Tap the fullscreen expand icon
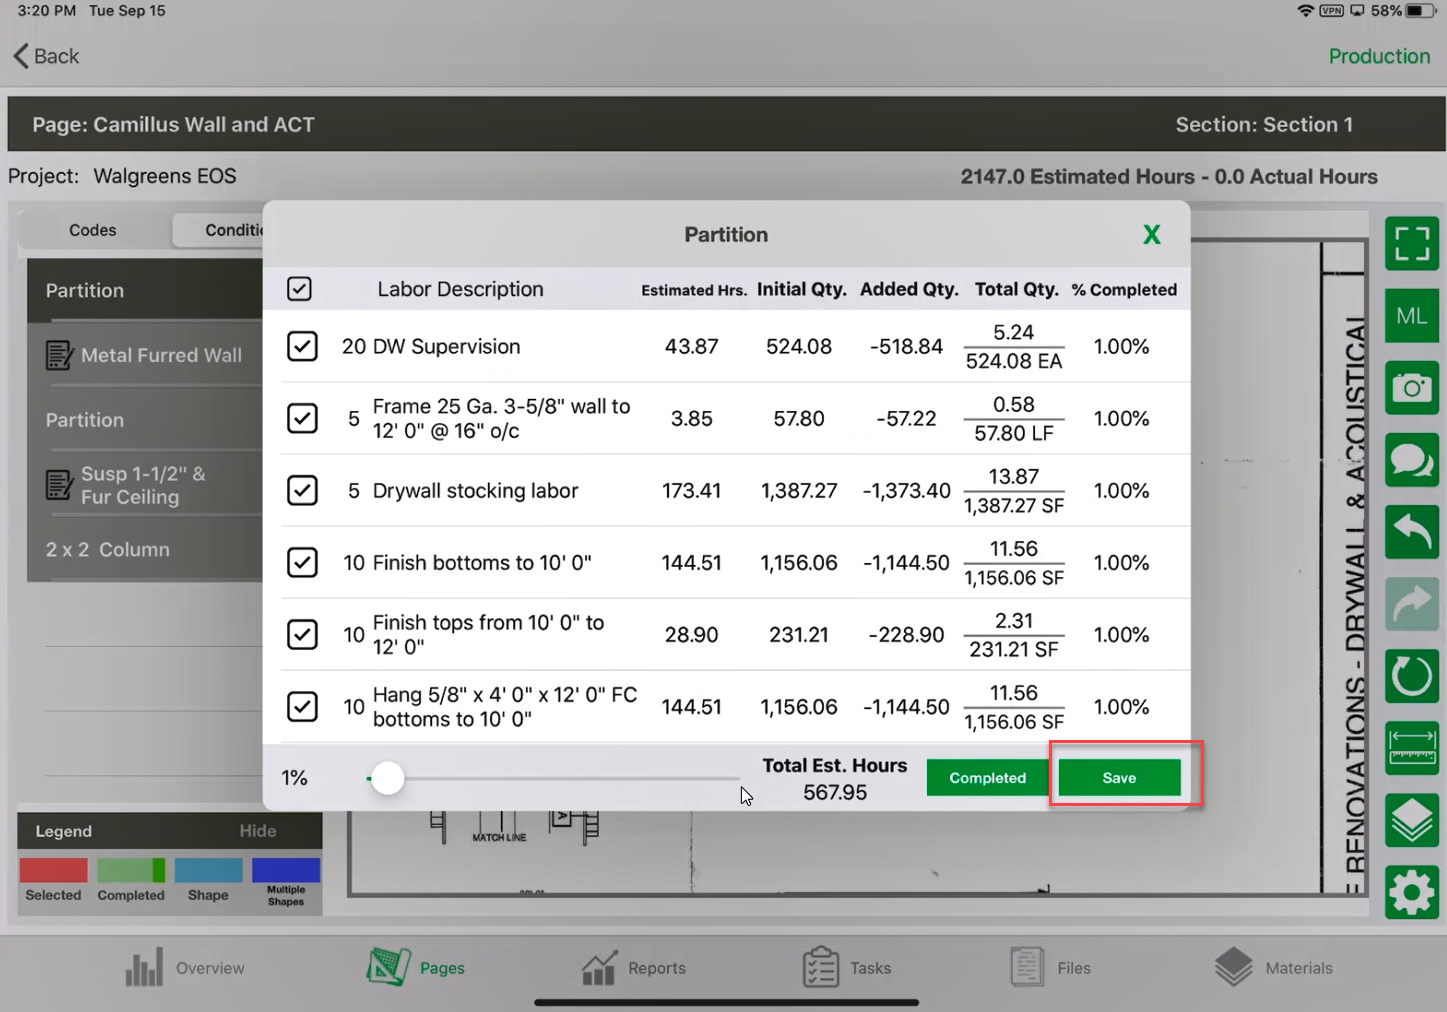 1411,243
